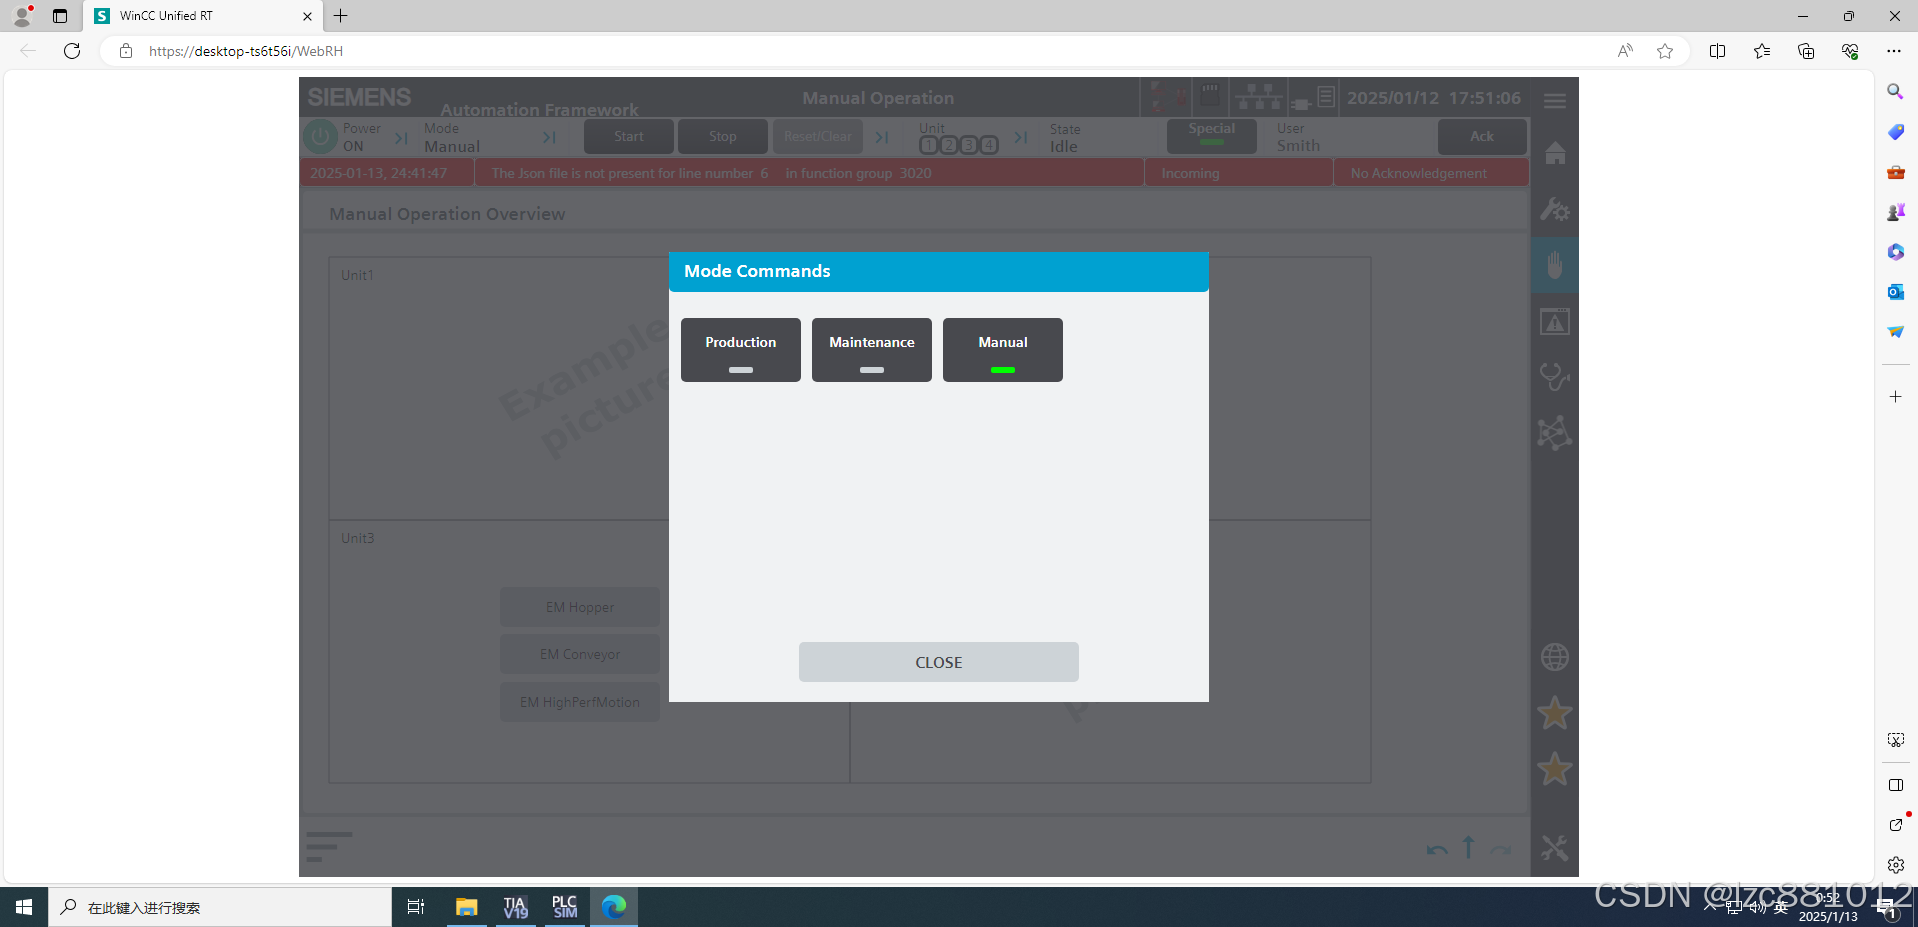Open the globe navigation icon in the sidebar
This screenshot has width=1918, height=927.
click(x=1554, y=657)
